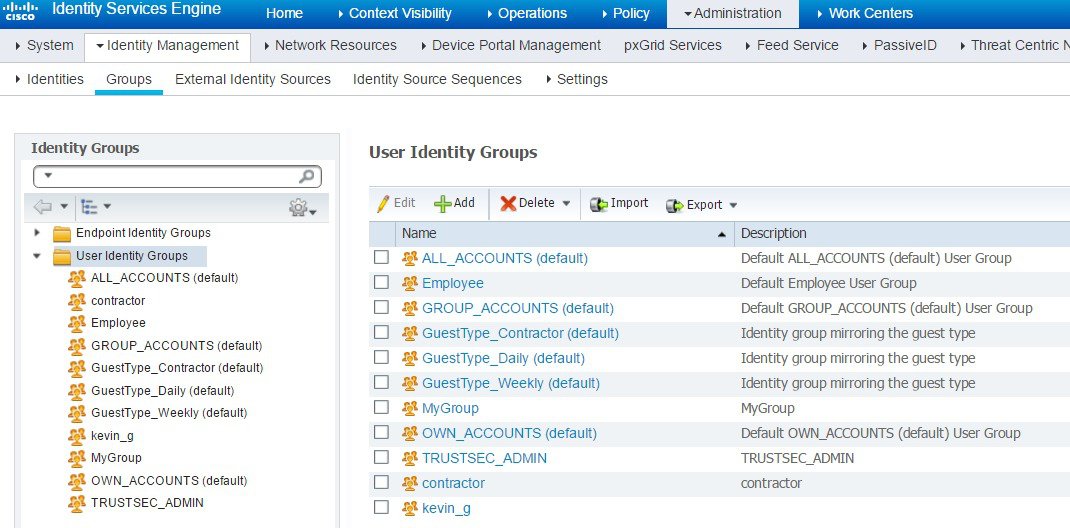Image resolution: width=1070 pixels, height=528 pixels.
Task: Open the Operations menu
Action: coord(527,13)
